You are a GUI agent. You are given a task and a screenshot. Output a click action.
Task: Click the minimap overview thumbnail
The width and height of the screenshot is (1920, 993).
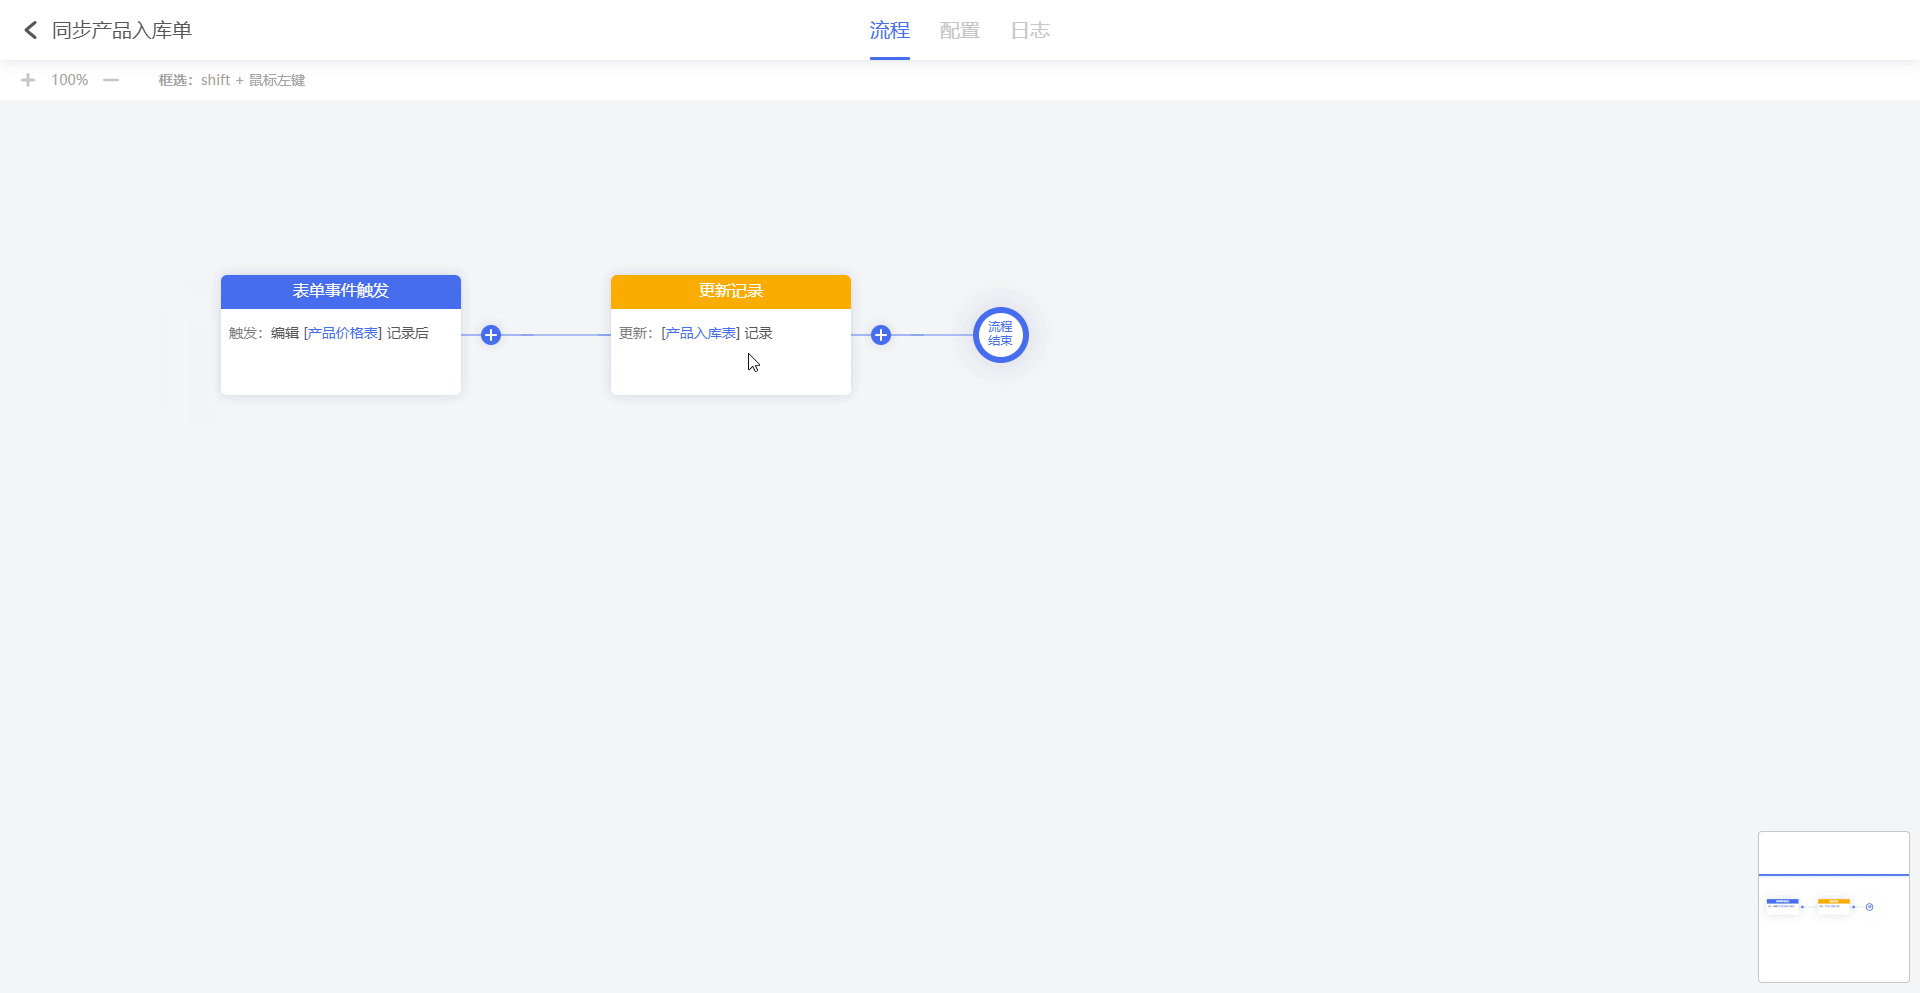pyautogui.click(x=1834, y=907)
